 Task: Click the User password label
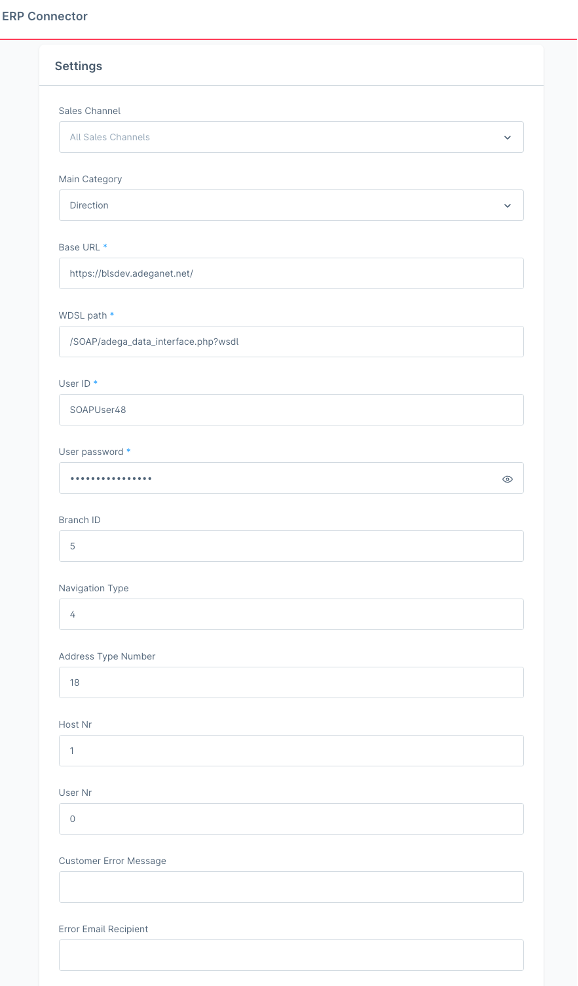pos(92,451)
